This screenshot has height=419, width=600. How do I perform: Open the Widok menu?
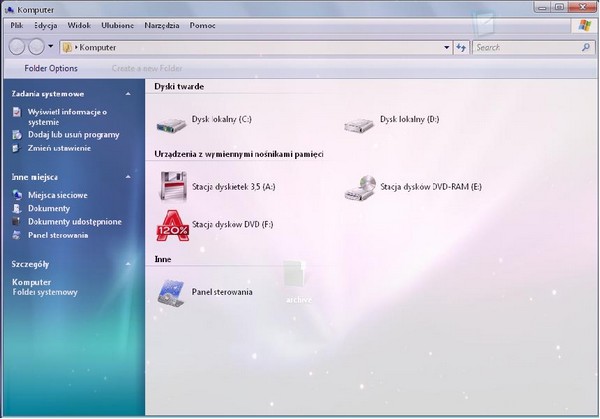point(78,23)
